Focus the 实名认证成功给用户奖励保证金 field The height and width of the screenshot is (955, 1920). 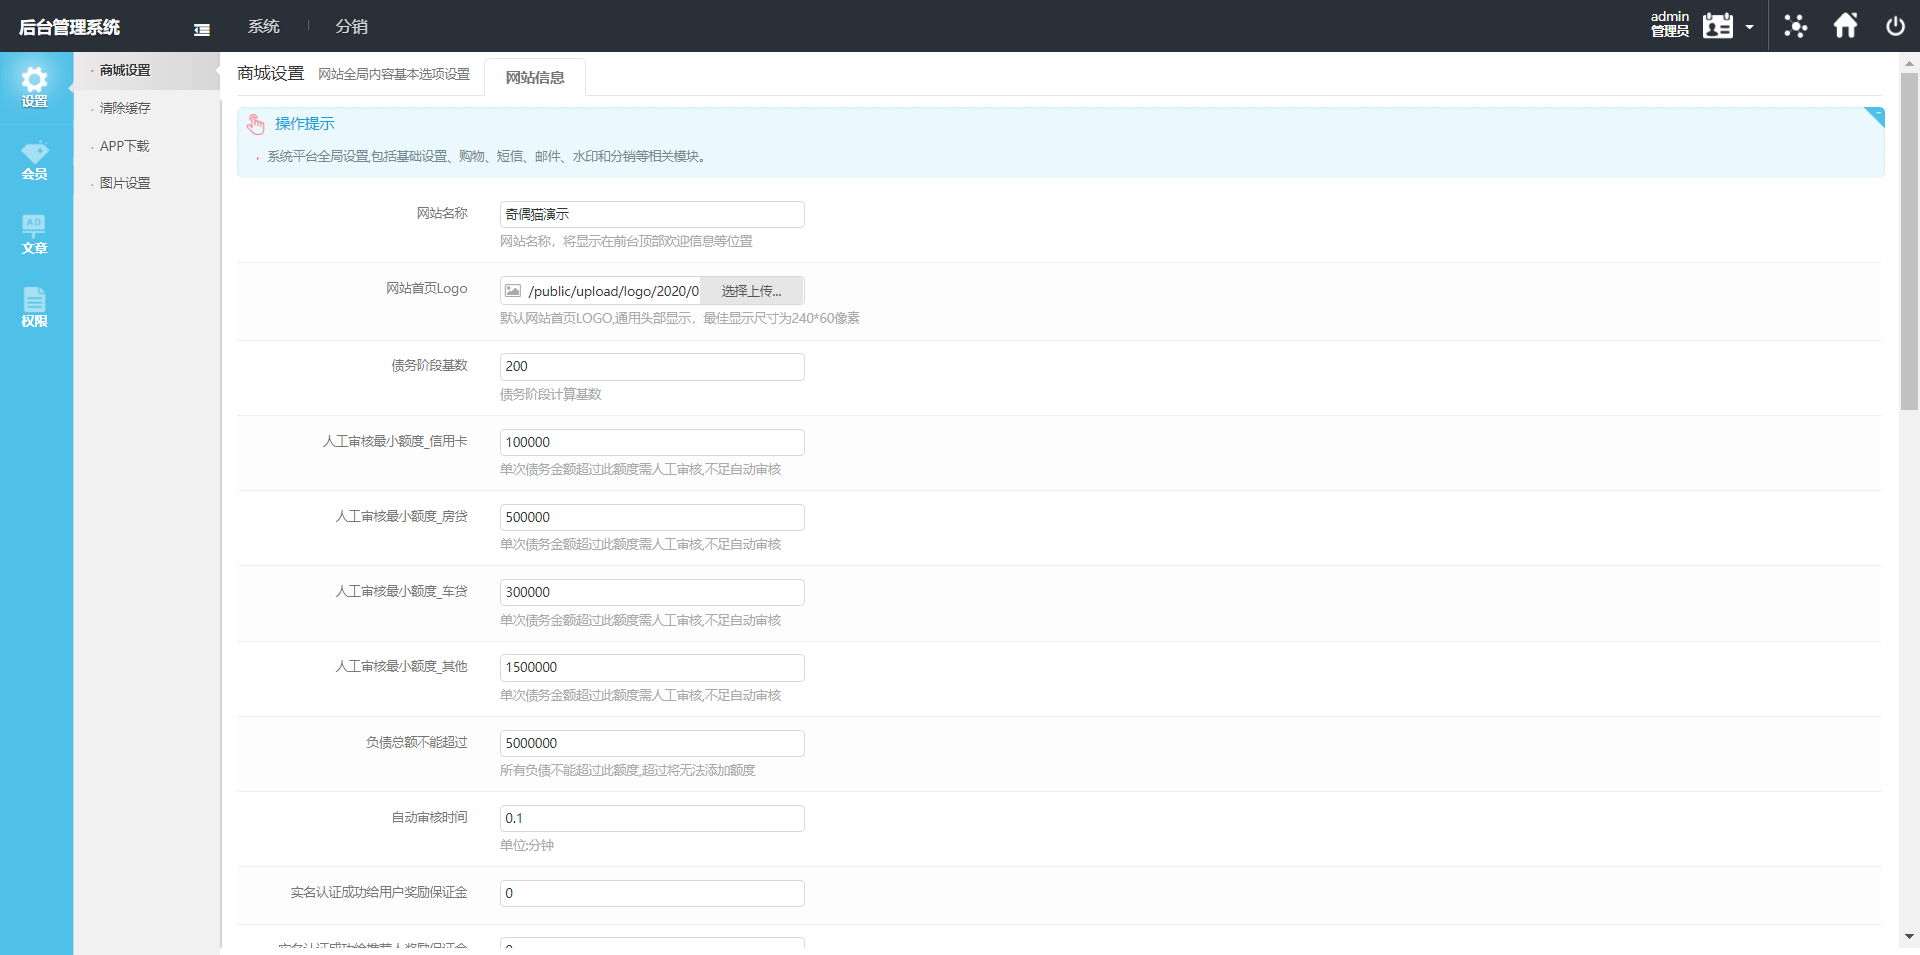coord(652,893)
